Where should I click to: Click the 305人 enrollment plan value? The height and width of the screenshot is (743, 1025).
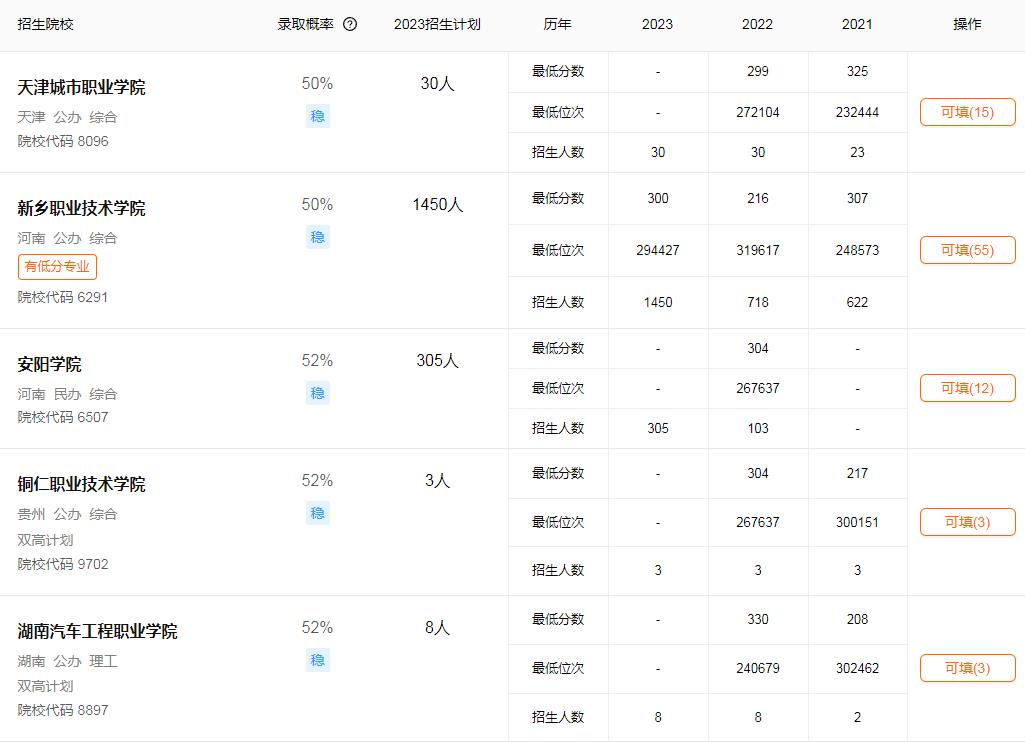tap(437, 361)
